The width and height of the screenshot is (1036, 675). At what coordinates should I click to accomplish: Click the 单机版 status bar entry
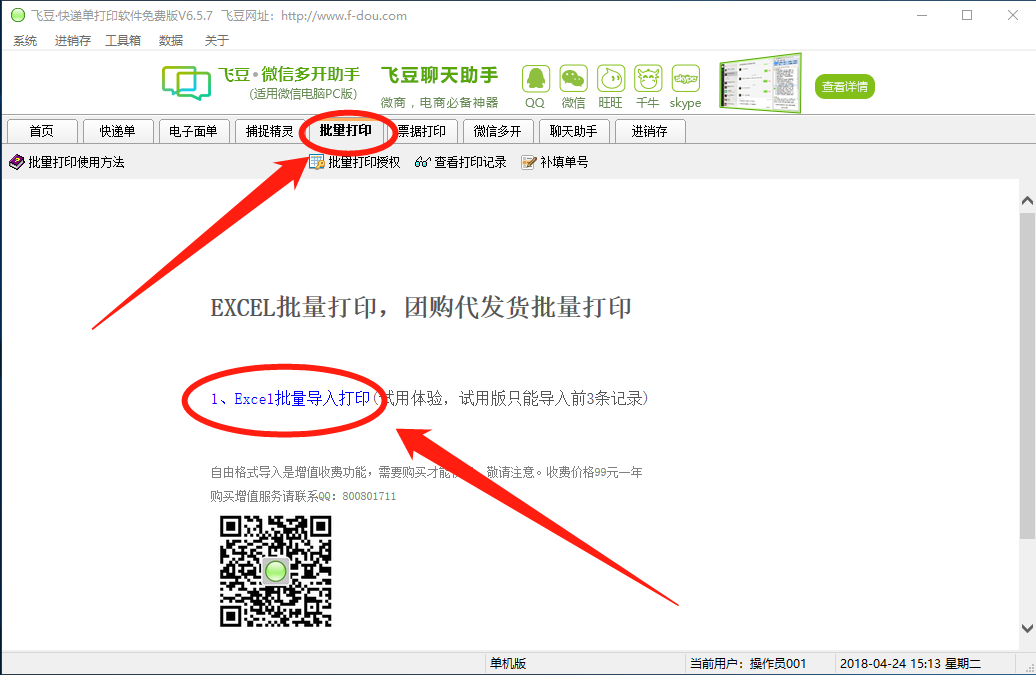(507, 663)
